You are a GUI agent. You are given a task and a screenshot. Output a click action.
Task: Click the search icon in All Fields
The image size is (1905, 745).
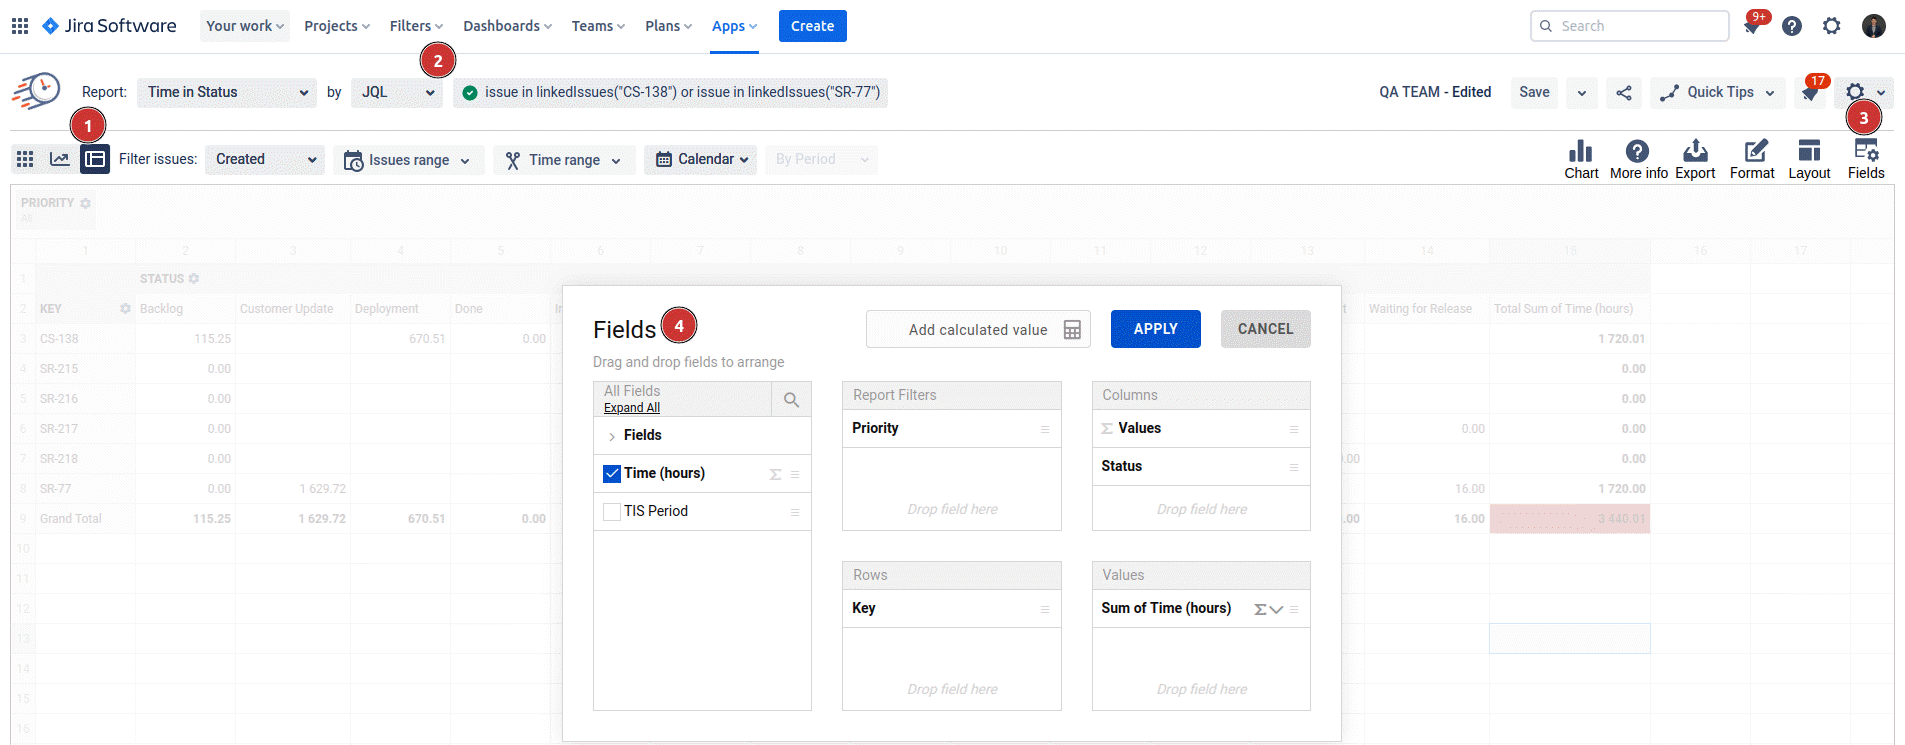791,400
